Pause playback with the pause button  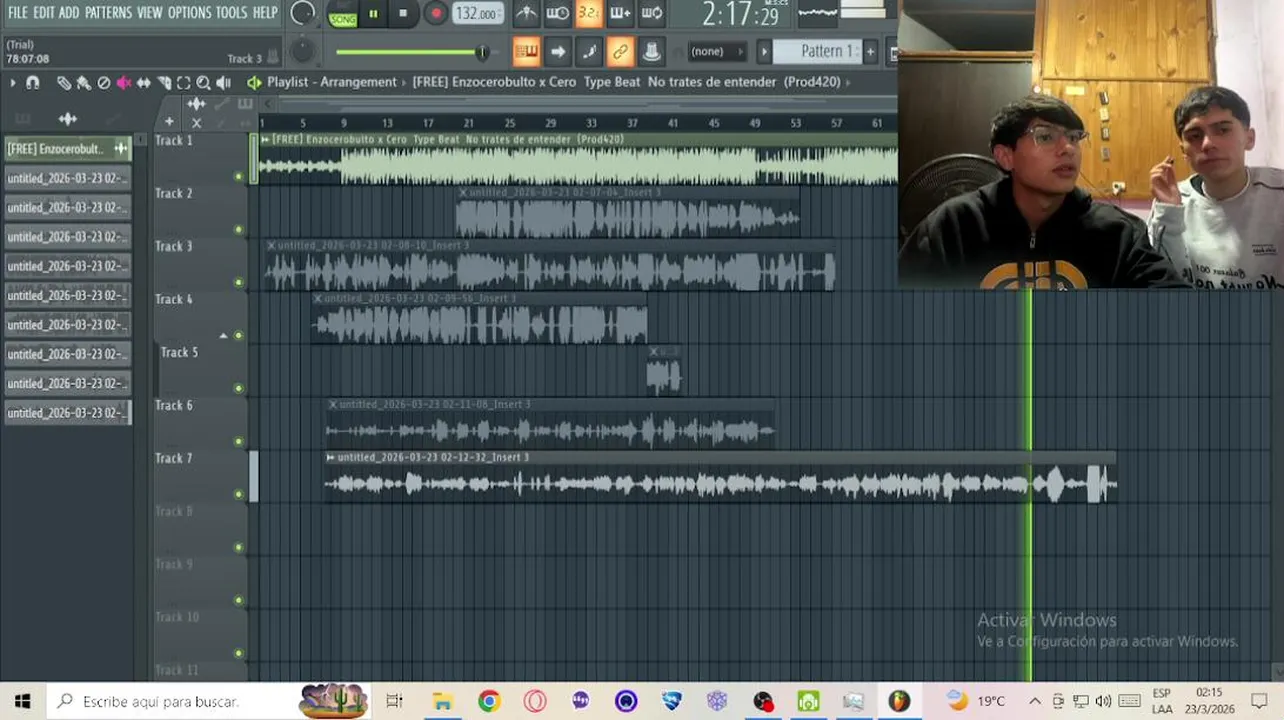374,14
